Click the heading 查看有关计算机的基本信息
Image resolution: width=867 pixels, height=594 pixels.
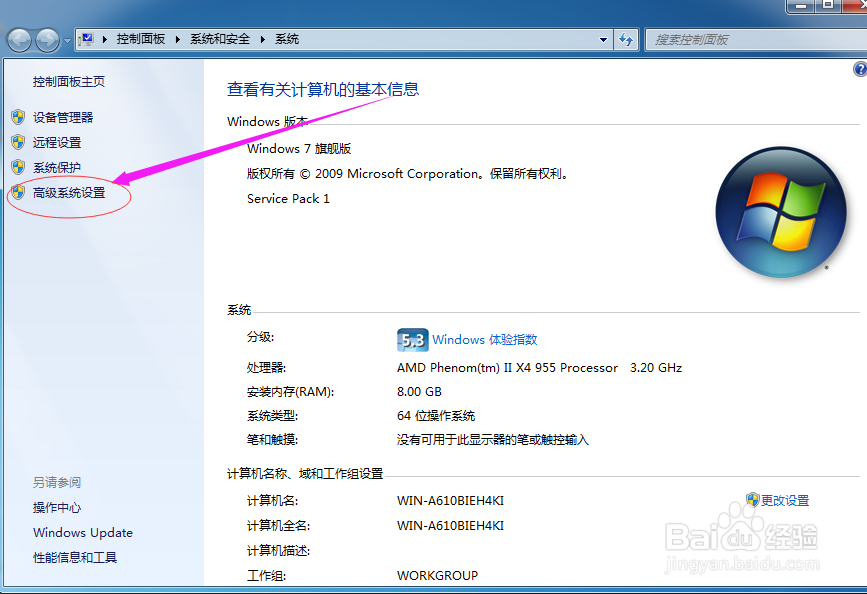[x=323, y=90]
